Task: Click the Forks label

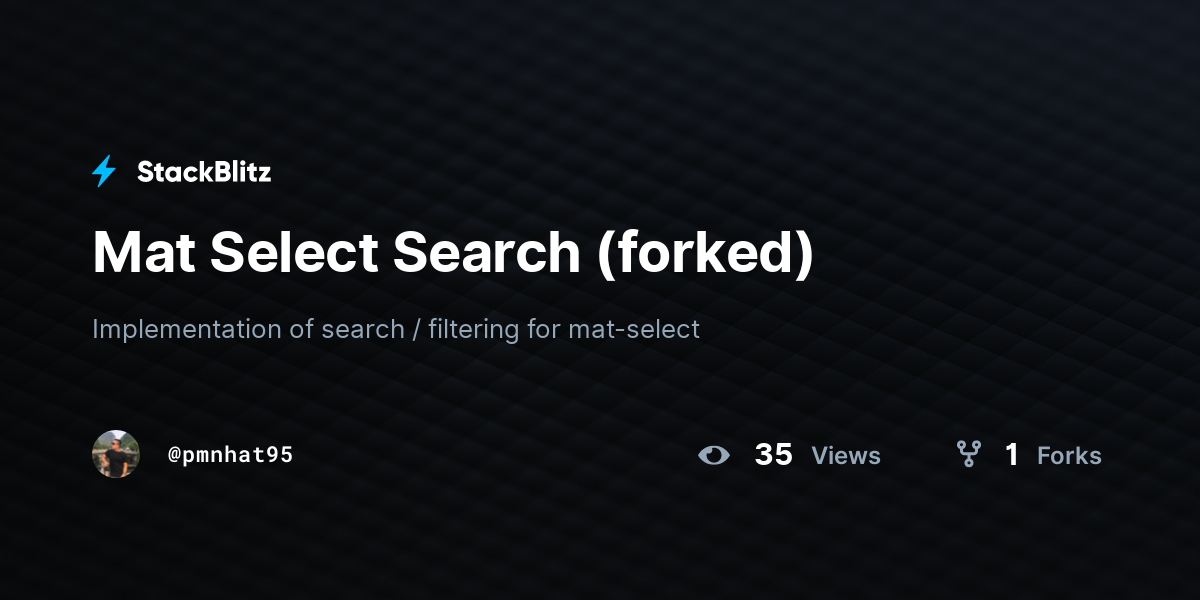Action: [1069, 456]
